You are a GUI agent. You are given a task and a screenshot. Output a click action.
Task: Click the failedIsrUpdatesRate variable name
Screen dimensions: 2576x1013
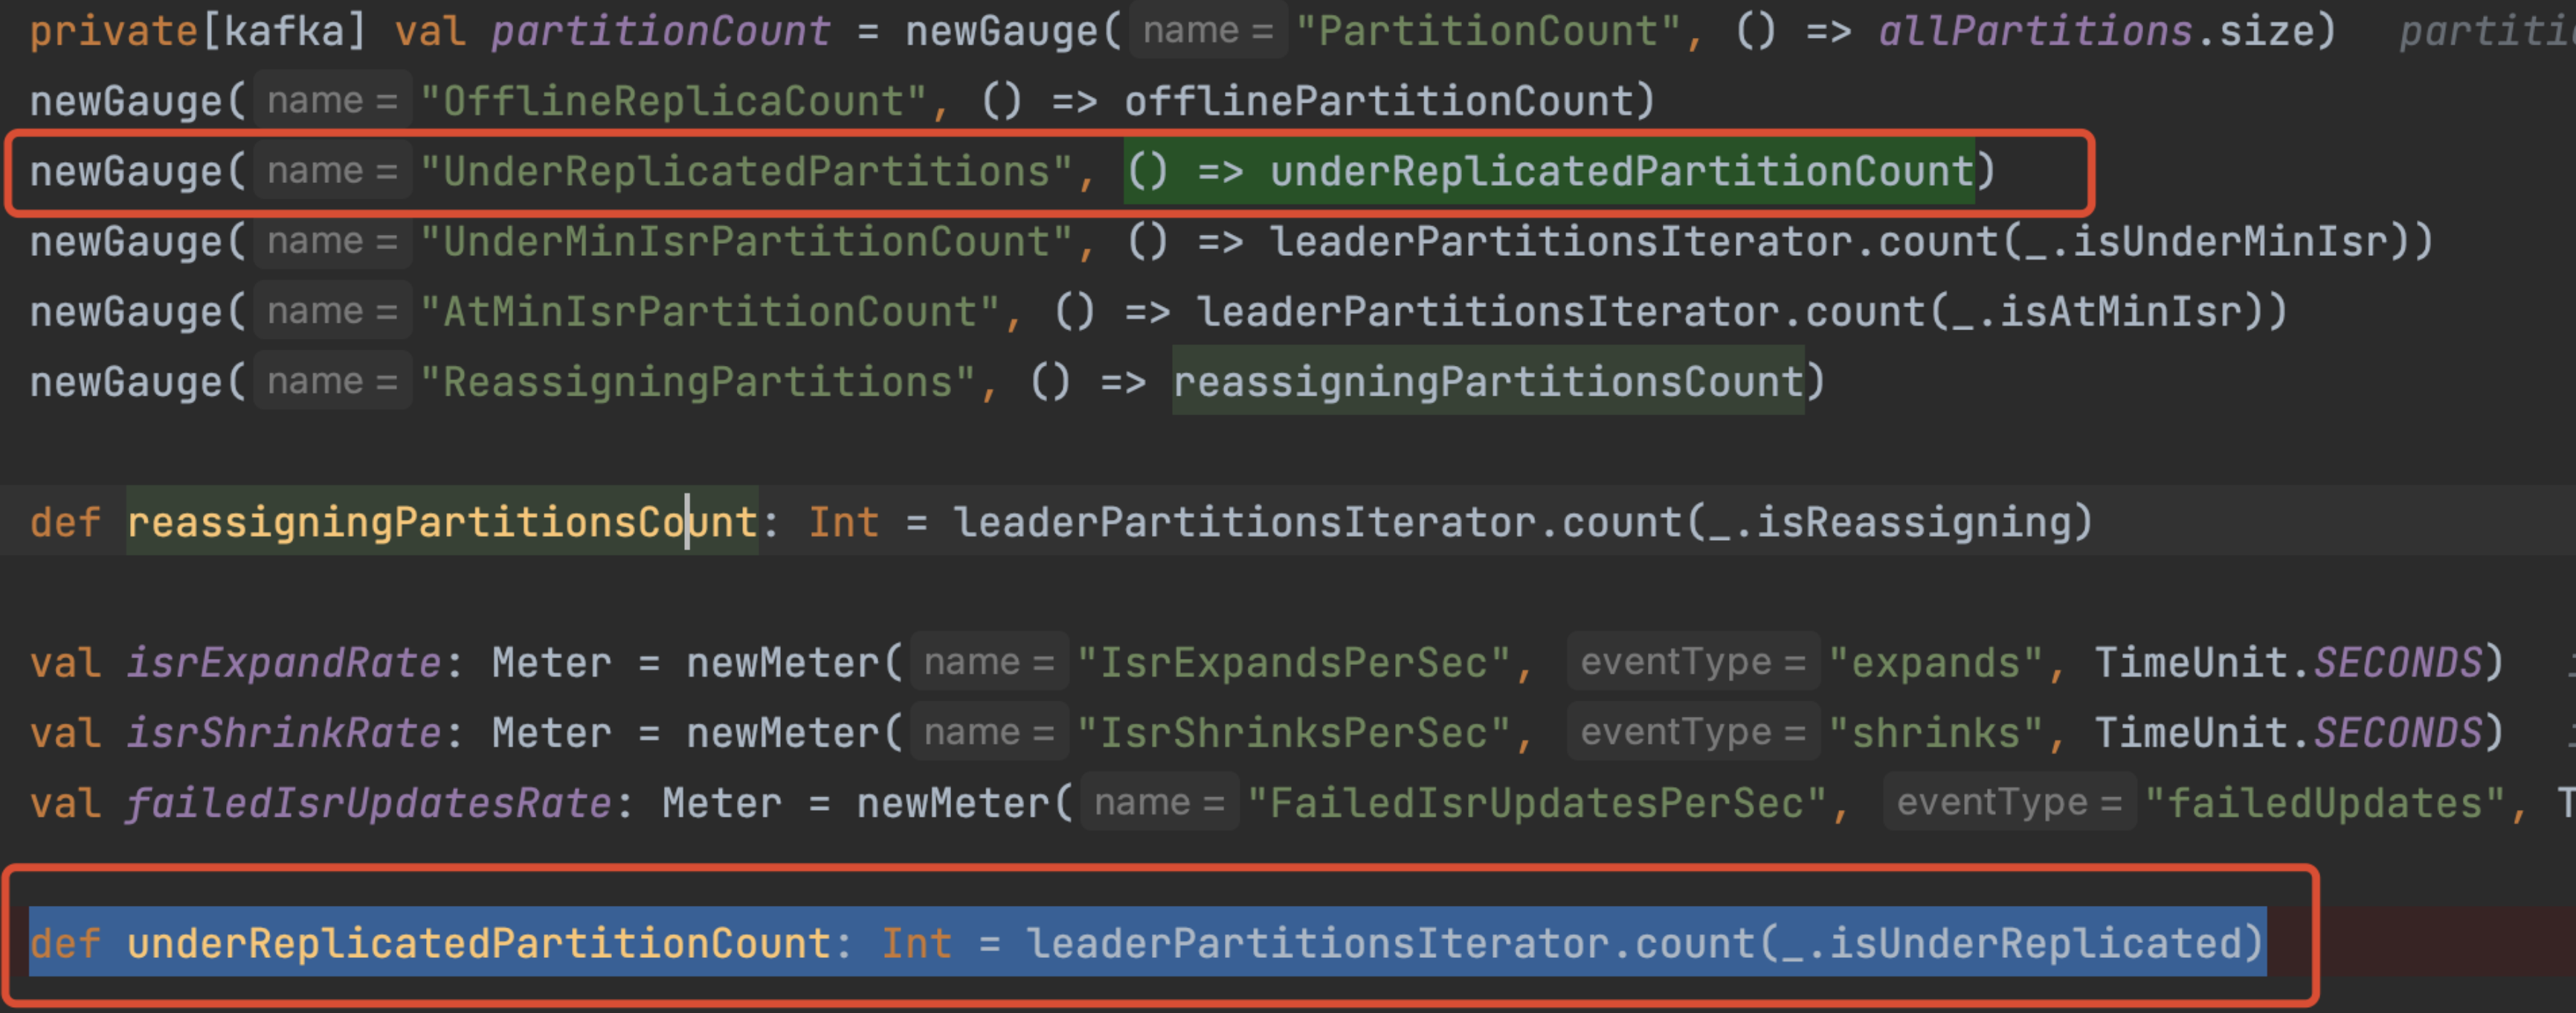[x=368, y=803]
